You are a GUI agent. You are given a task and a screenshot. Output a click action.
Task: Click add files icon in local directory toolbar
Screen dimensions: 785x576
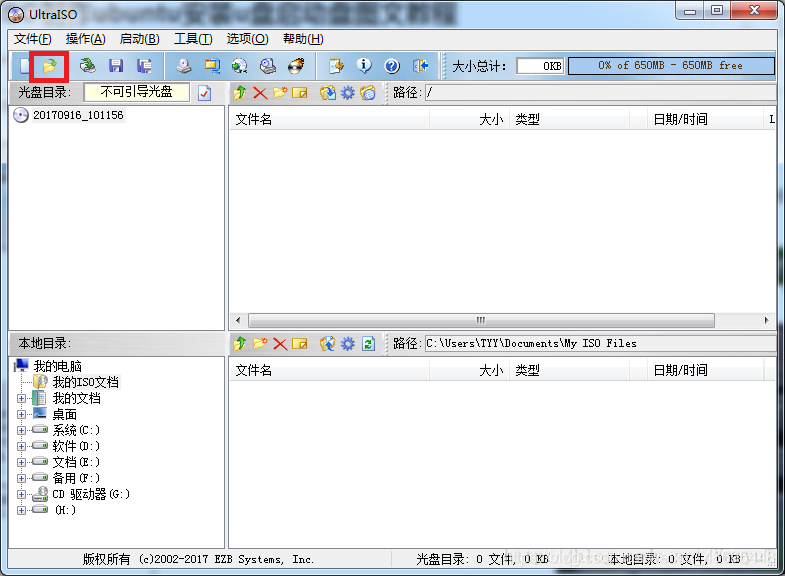pos(327,344)
